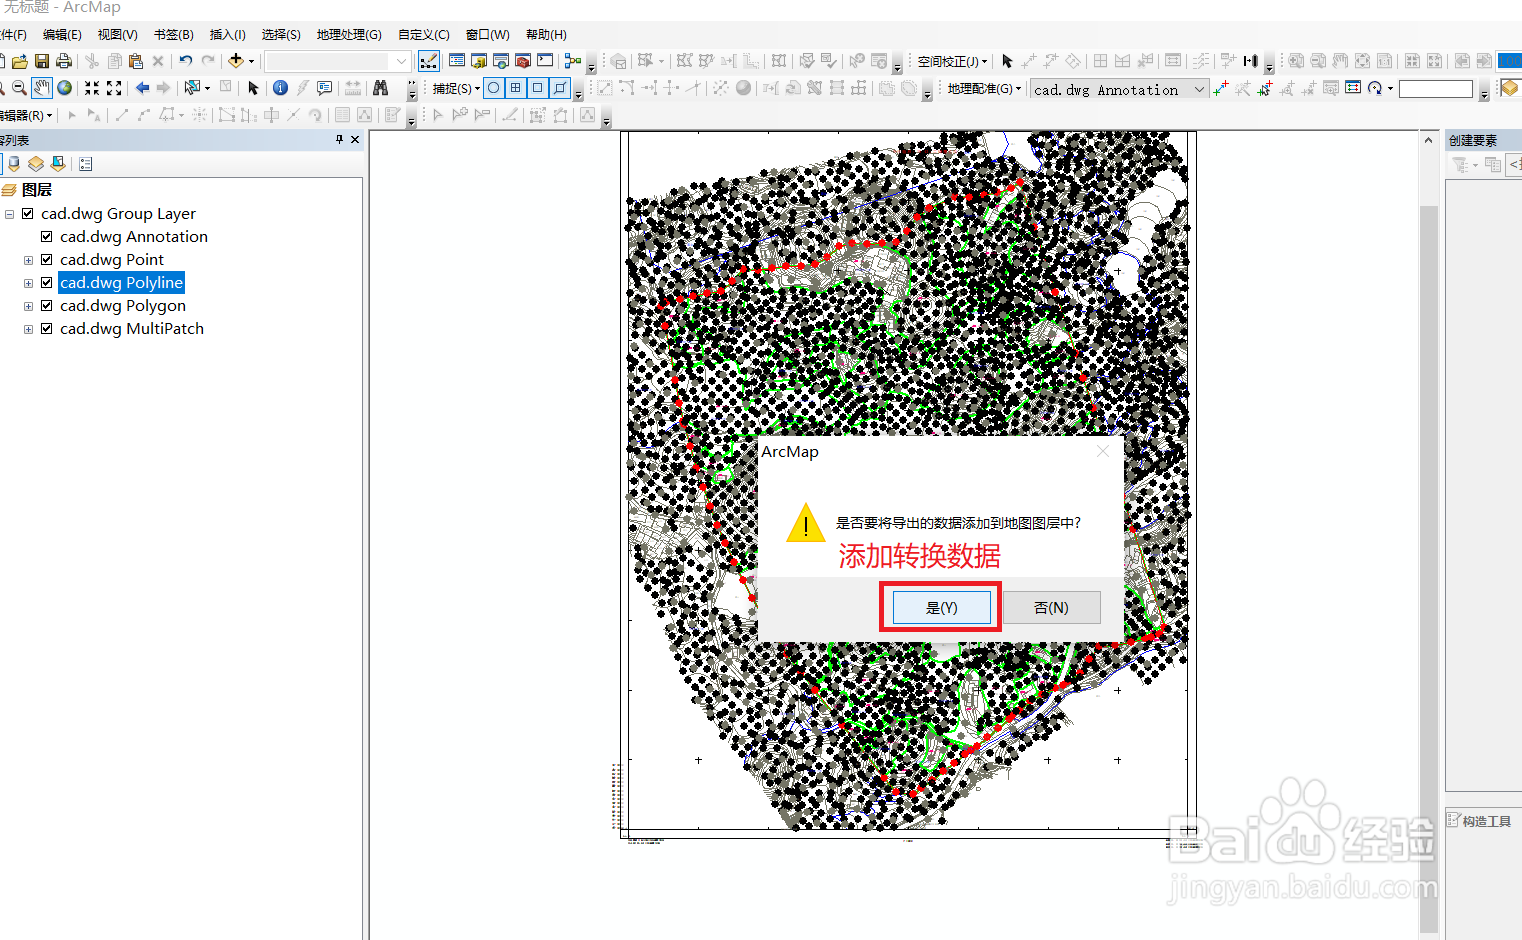Open the cad.dwg Annotation combo box
The width and height of the screenshot is (1522, 940).
pos(1200,89)
